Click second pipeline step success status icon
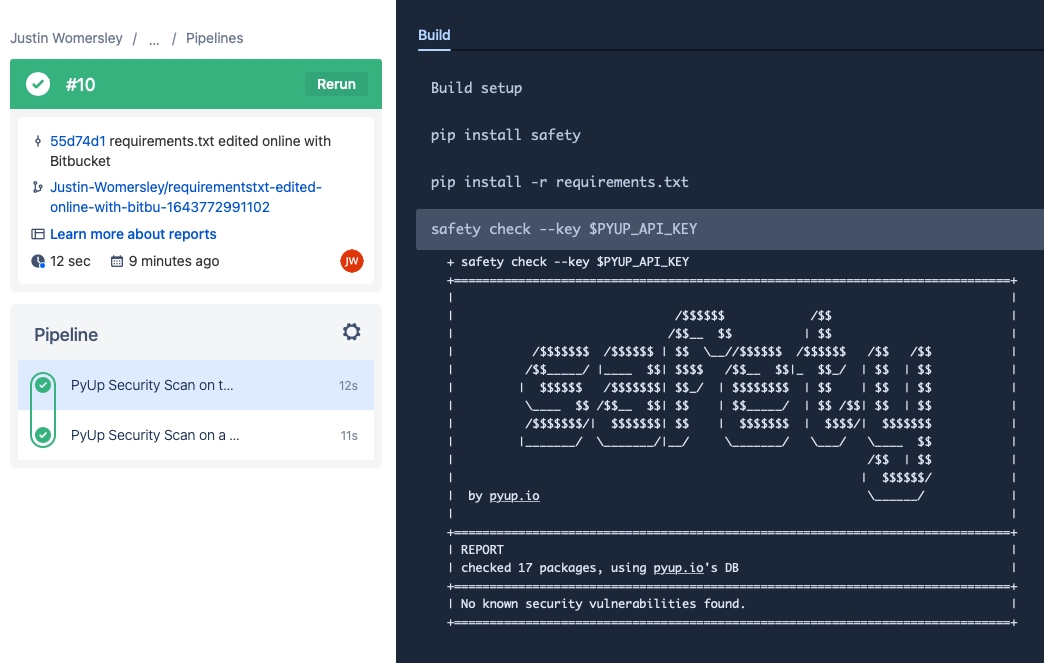Screen dimensions: 1044x663 point(43,435)
